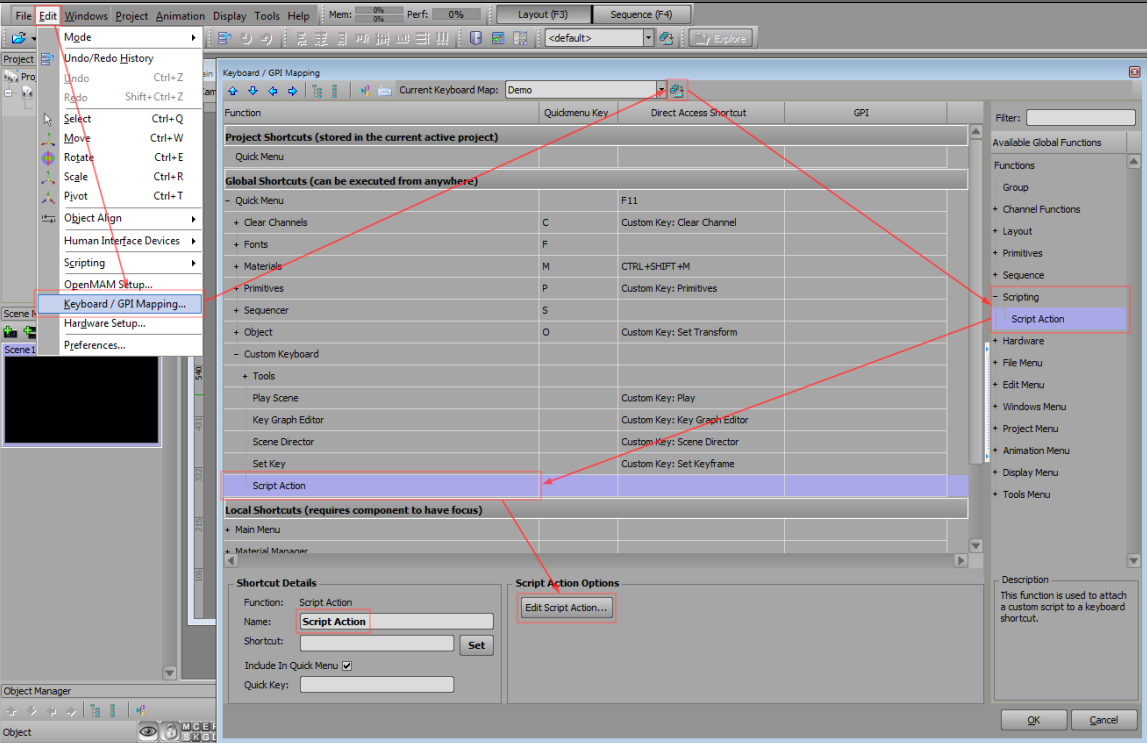
Task: Expand the Fonts shortcut group
Action: 236,245
